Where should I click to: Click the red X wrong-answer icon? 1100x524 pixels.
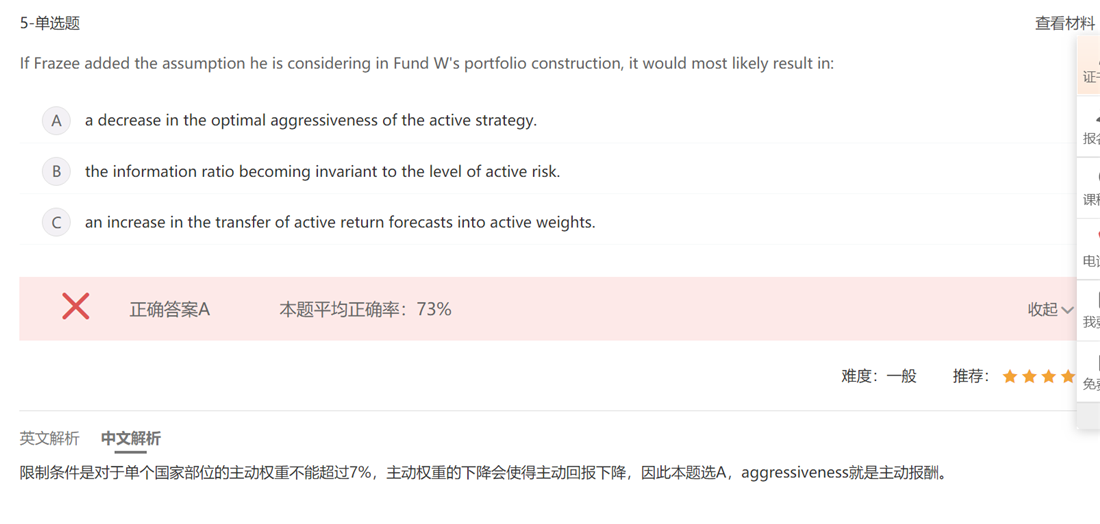pos(76,307)
